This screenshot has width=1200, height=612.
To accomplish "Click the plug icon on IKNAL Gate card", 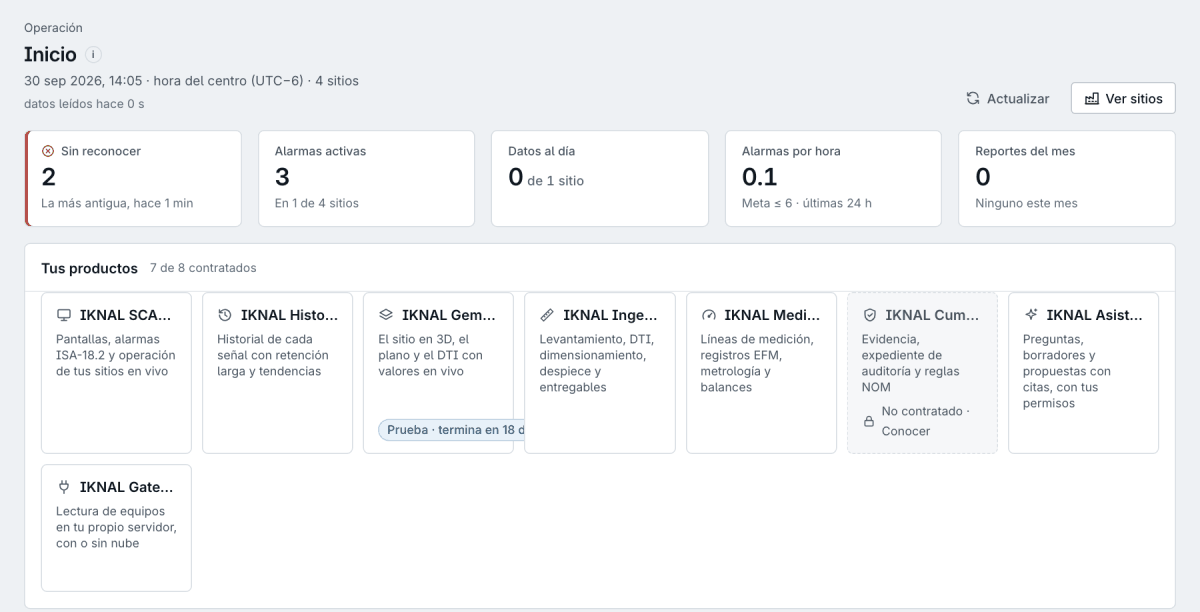I will click(x=64, y=487).
